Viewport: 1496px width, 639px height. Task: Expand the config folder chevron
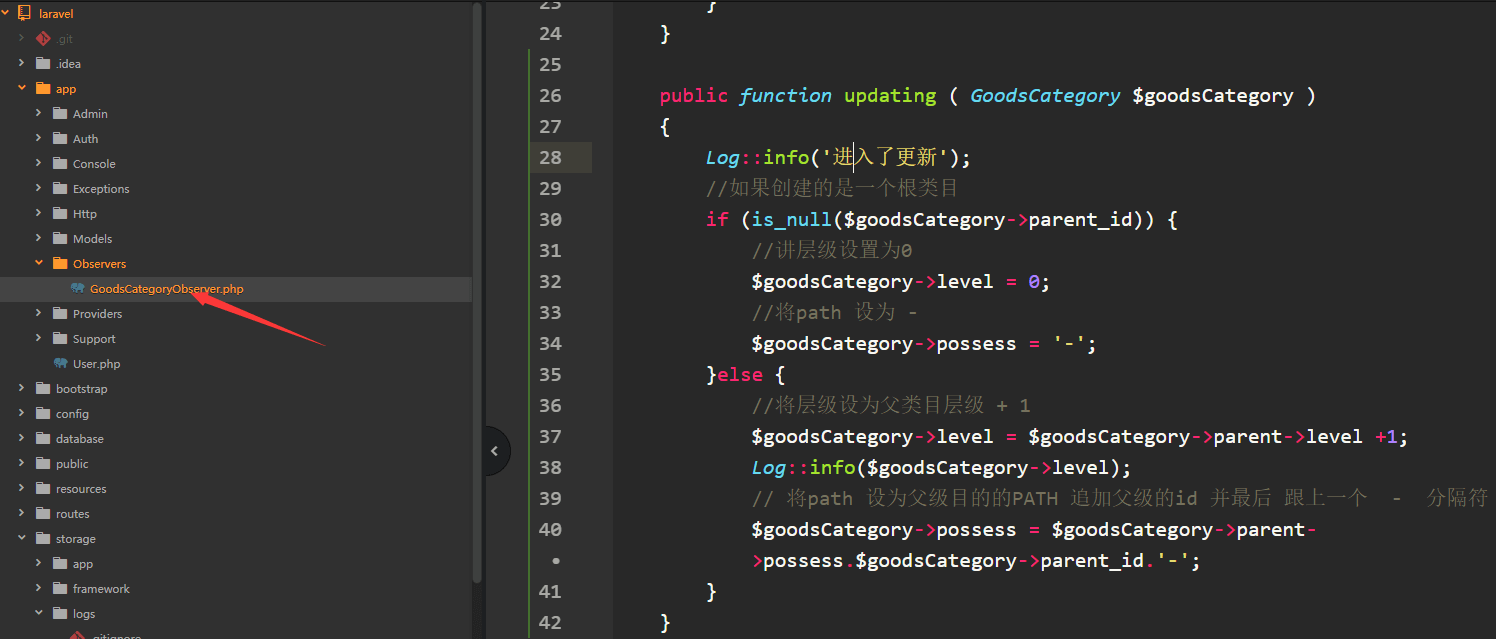21,413
